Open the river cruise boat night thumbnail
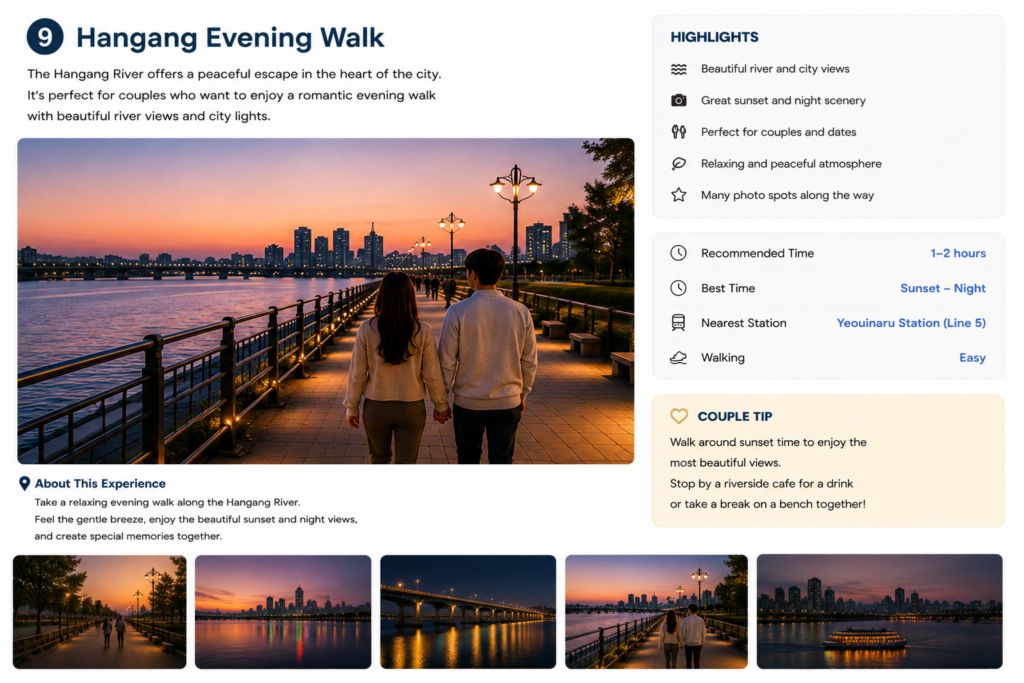This screenshot has width=1024, height=683. pyautogui.click(x=880, y=611)
